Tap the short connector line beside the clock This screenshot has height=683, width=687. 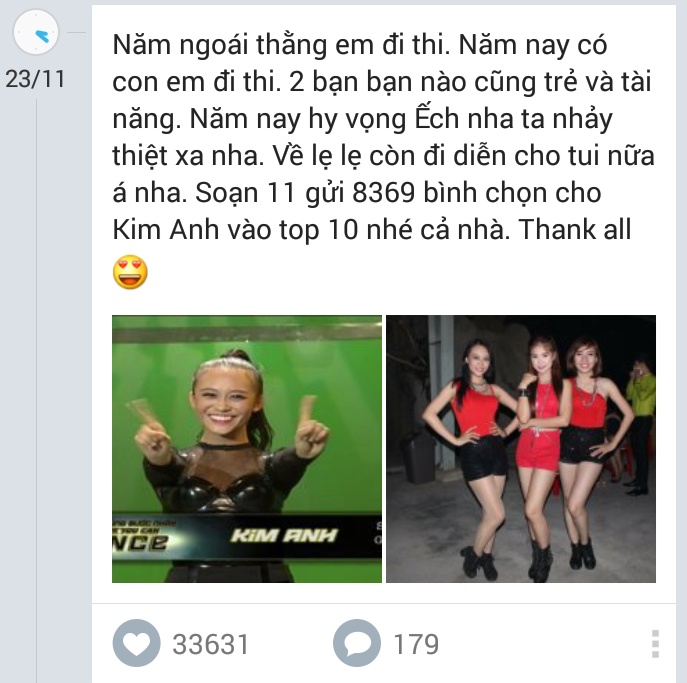pyautogui.click(x=76, y=32)
